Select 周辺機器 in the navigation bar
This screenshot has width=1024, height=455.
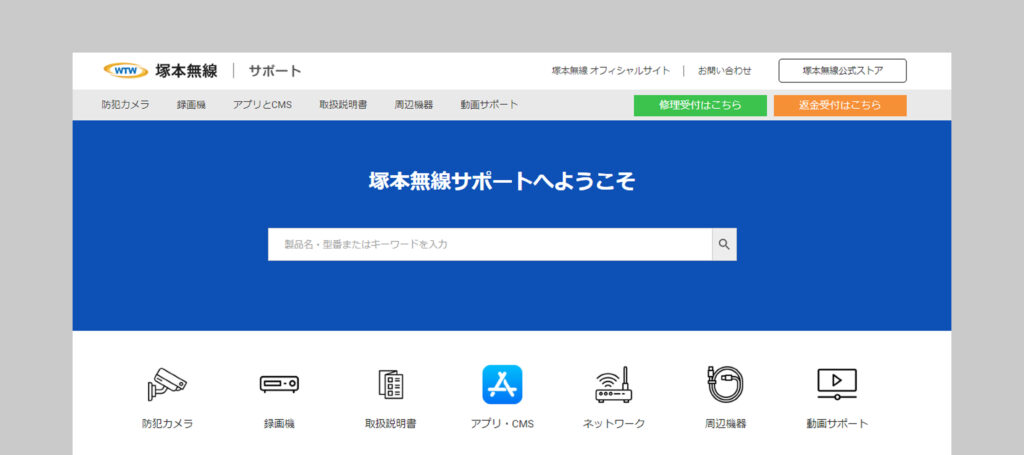pyautogui.click(x=413, y=104)
